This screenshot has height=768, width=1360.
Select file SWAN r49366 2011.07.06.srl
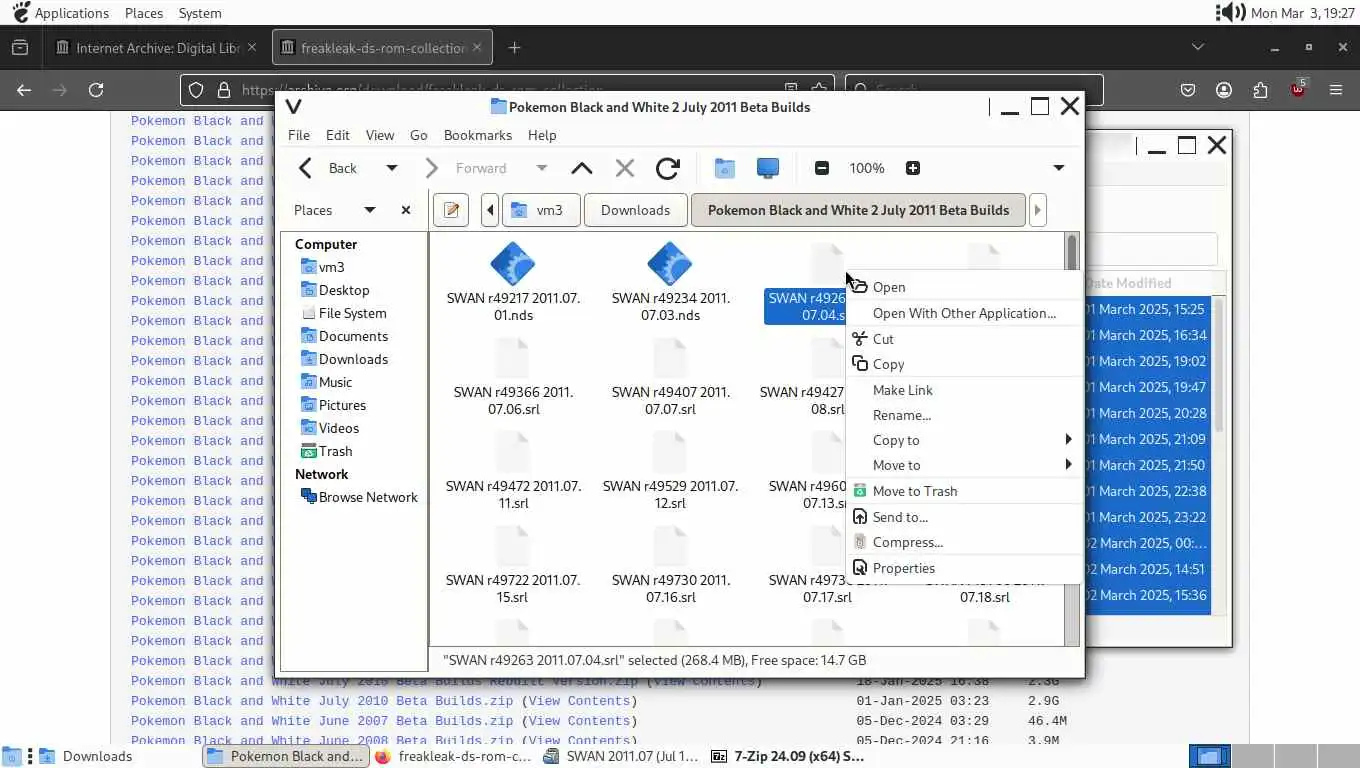pos(513,378)
